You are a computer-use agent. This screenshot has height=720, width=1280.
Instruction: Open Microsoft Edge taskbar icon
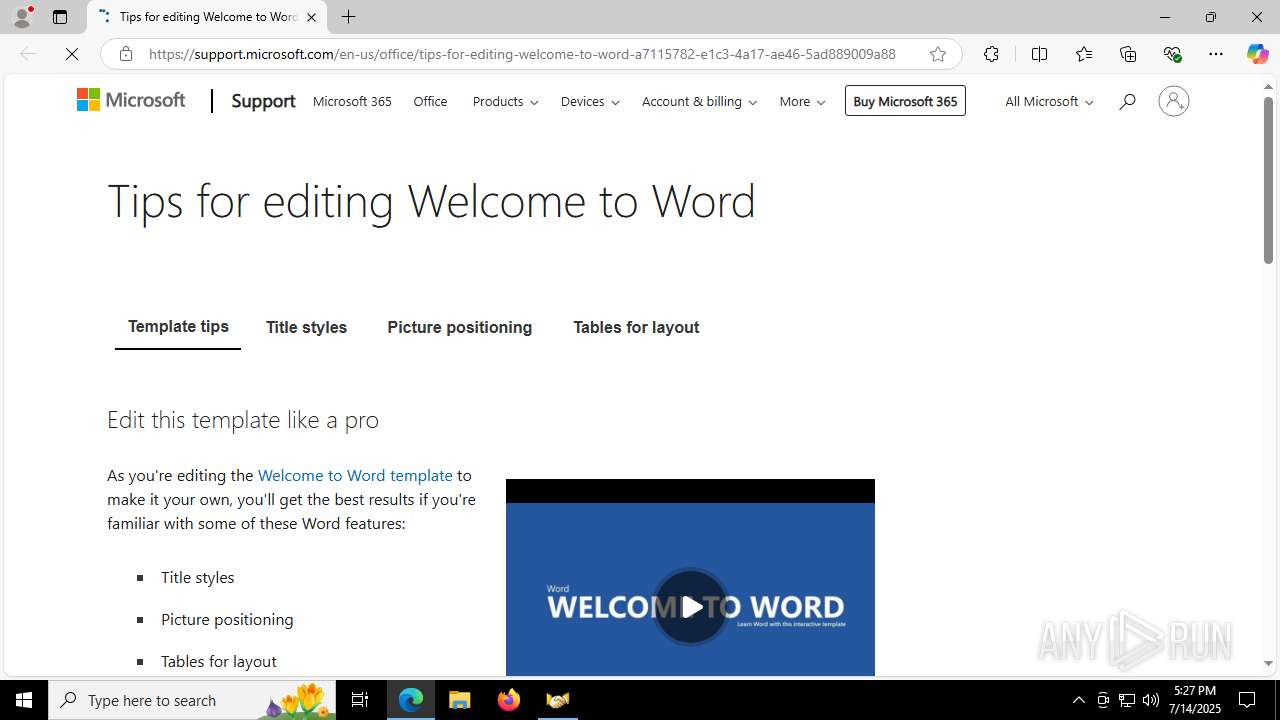(x=411, y=700)
